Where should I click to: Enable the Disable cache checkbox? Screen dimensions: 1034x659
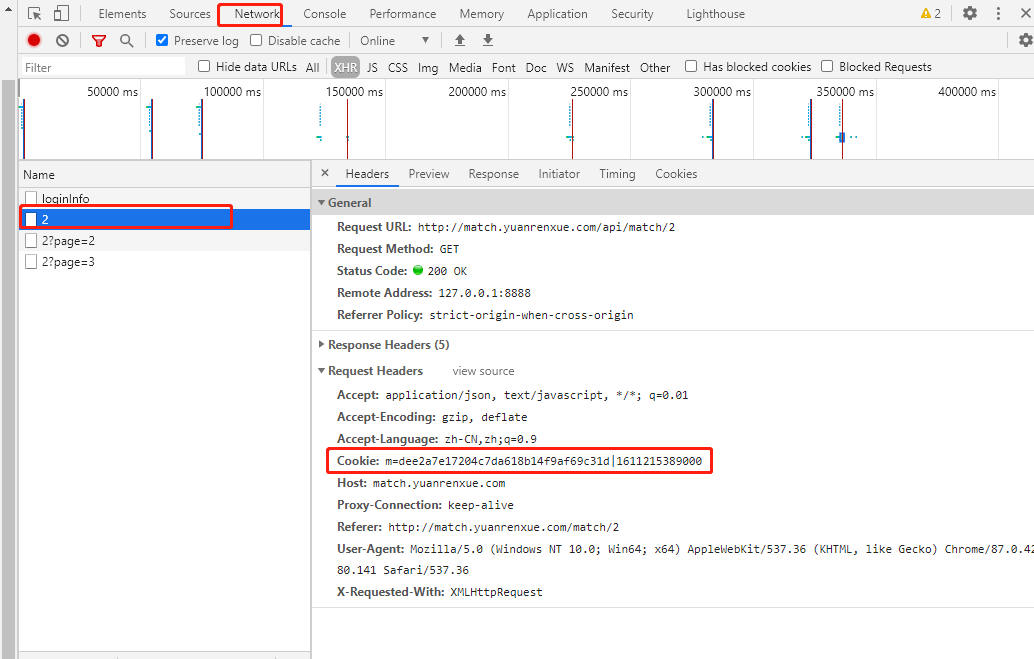(256, 40)
